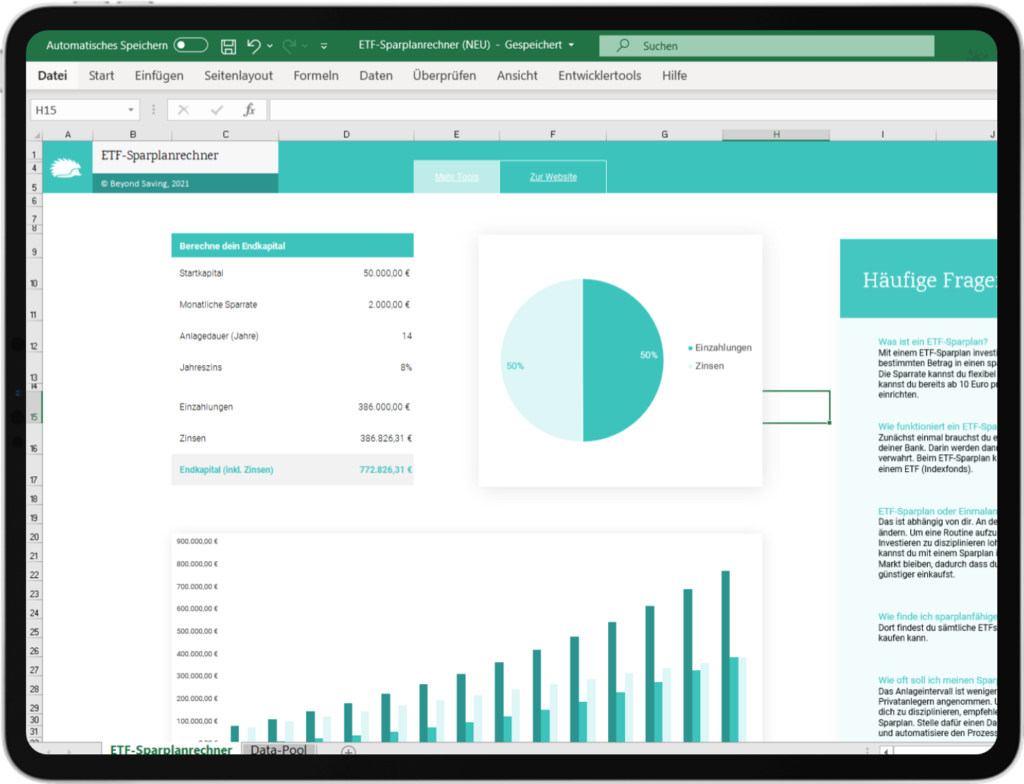Click the Redo icon

pyautogui.click(x=290, y=45)
